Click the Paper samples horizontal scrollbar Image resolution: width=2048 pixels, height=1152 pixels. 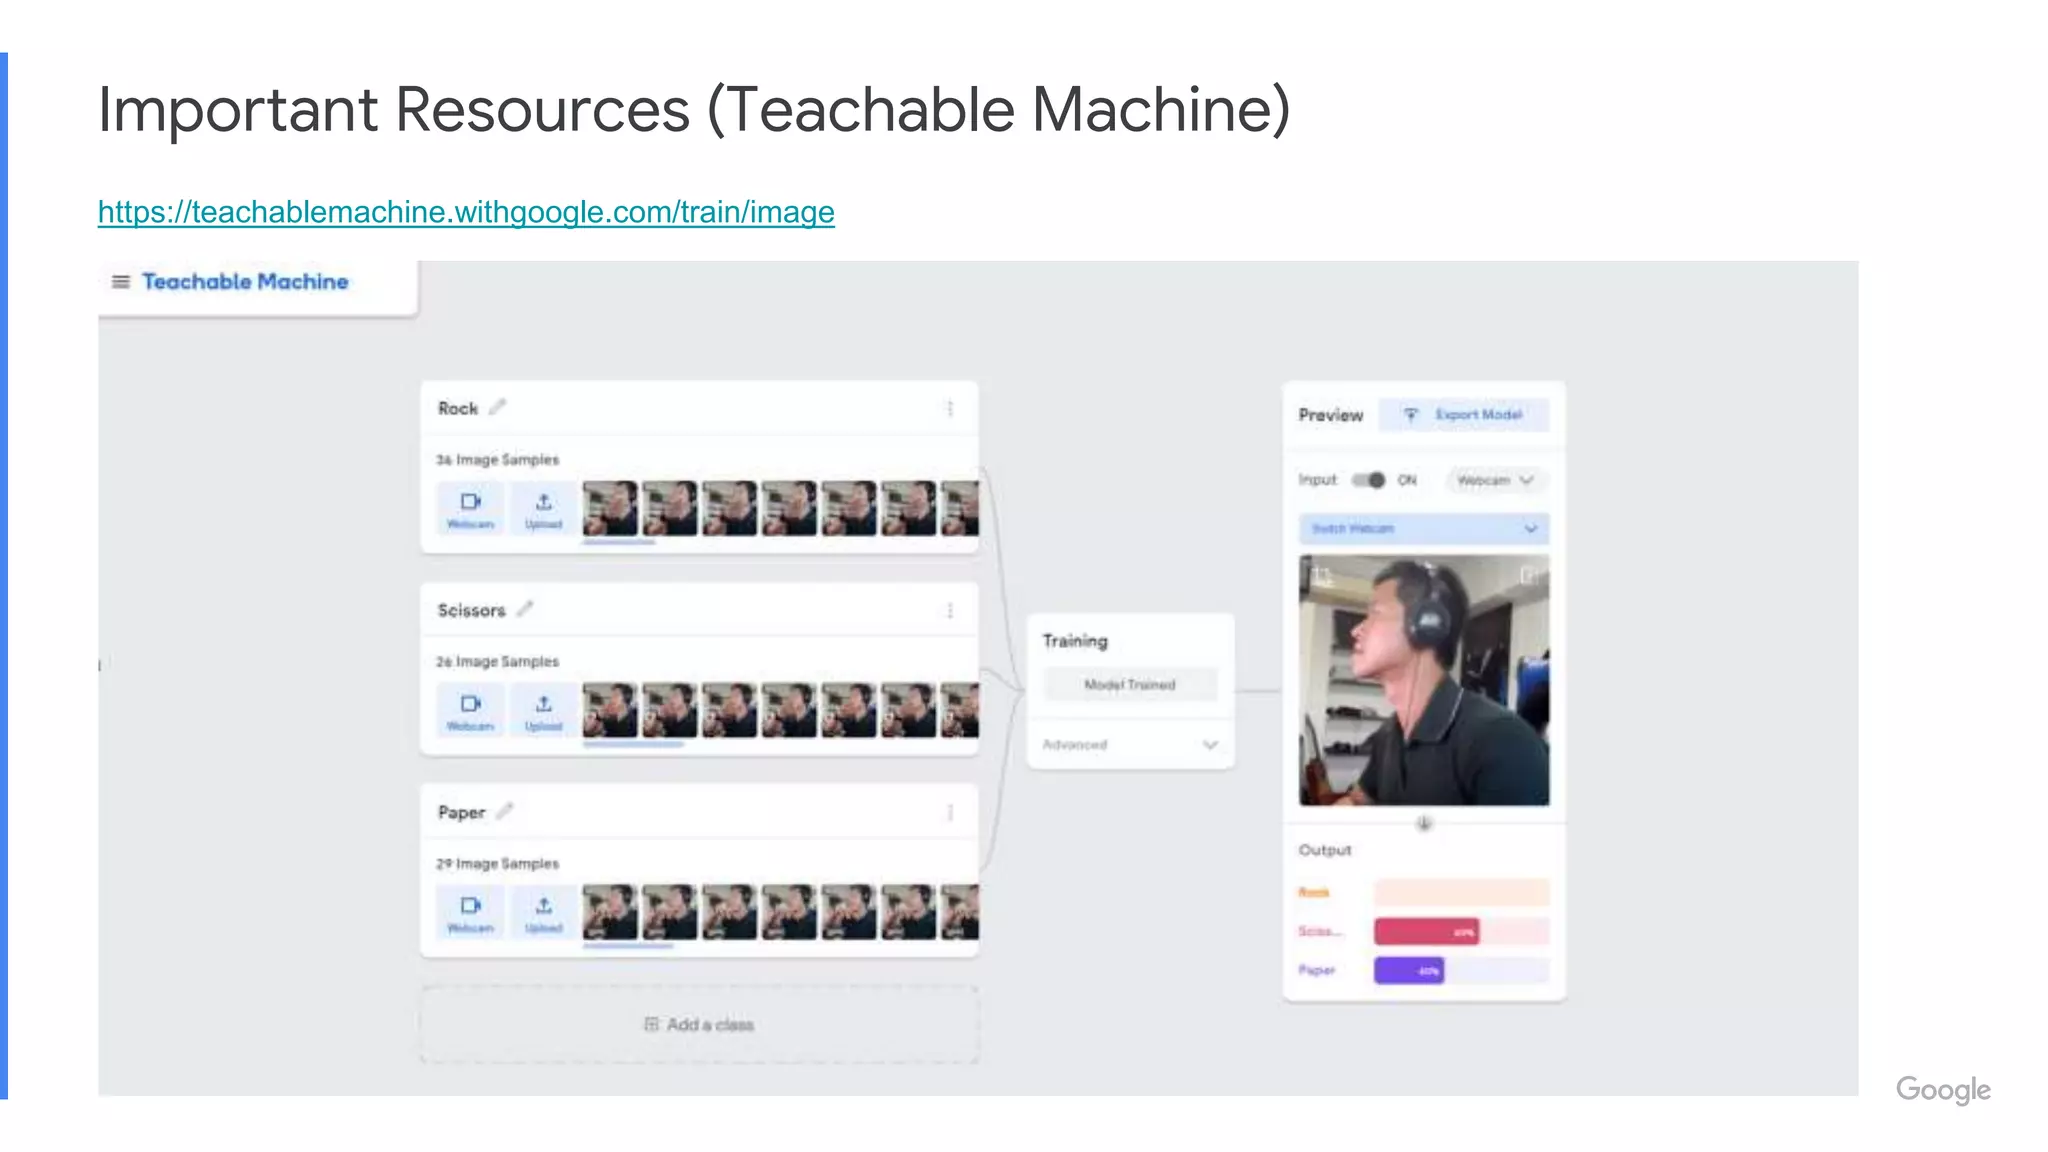pos(628,946)
